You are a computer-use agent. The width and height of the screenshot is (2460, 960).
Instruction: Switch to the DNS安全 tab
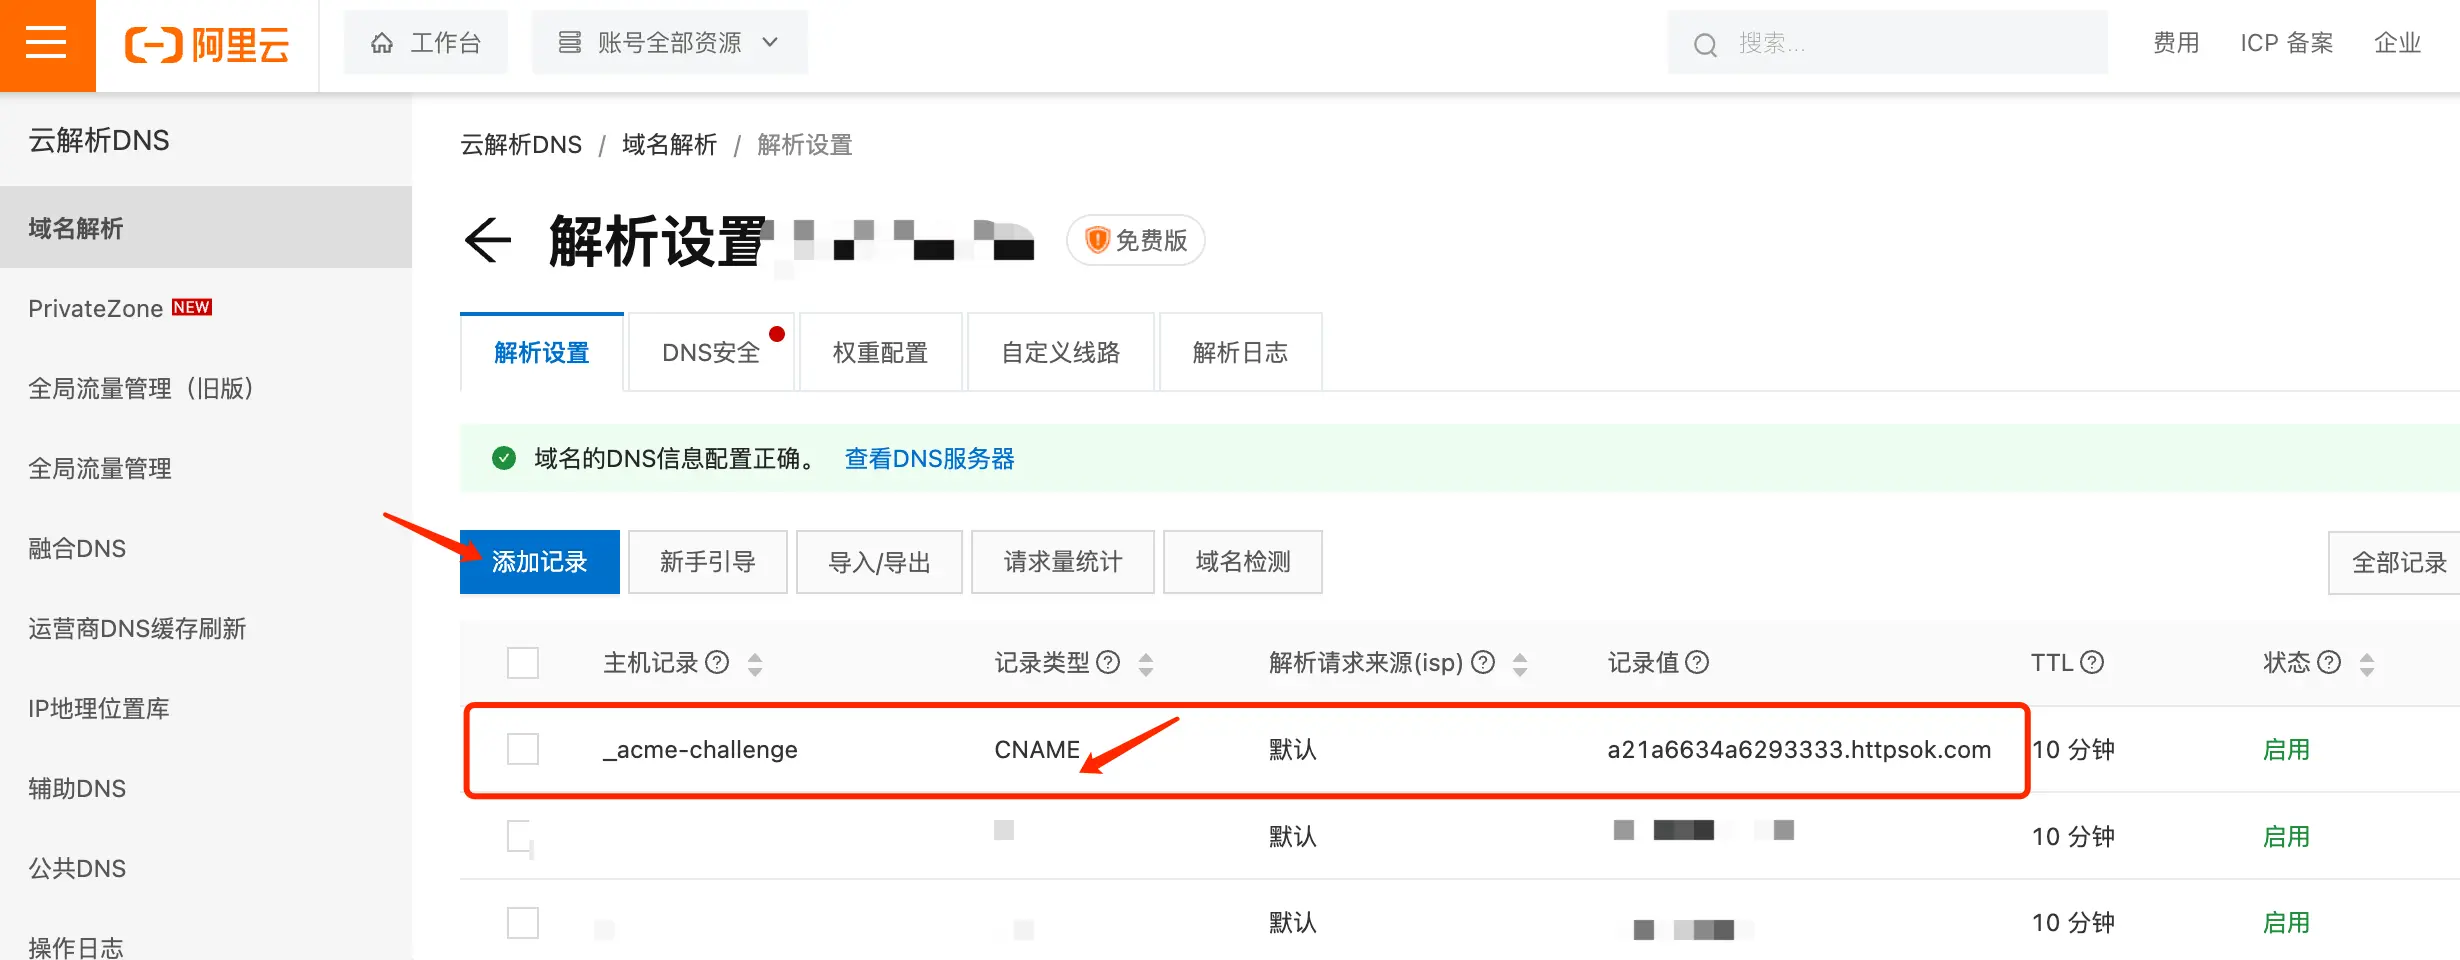711,353
